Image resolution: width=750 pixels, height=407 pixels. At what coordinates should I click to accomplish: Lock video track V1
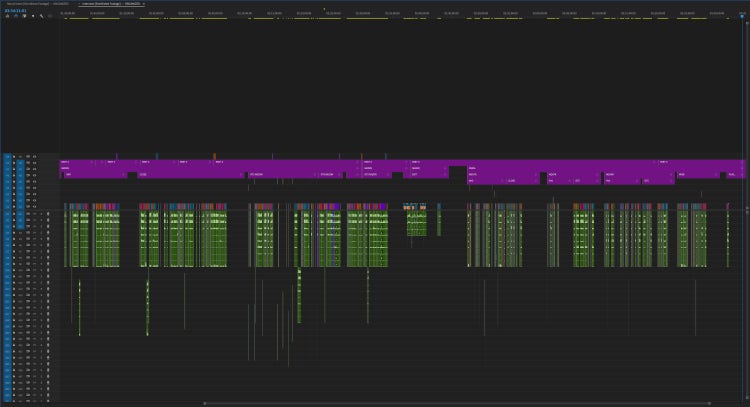pos(14,207)
